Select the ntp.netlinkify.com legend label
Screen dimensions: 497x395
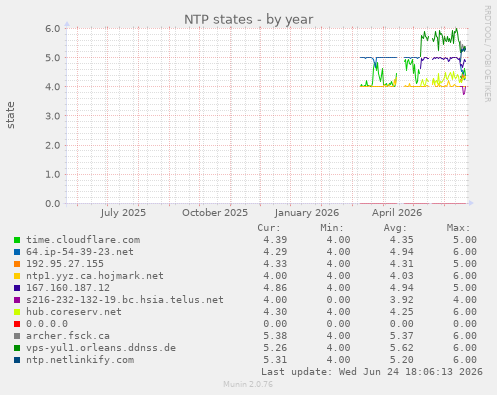[80, 360]
